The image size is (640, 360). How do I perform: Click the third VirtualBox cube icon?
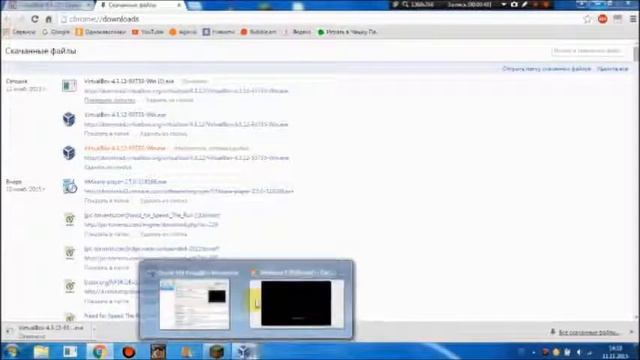point(69,153)
